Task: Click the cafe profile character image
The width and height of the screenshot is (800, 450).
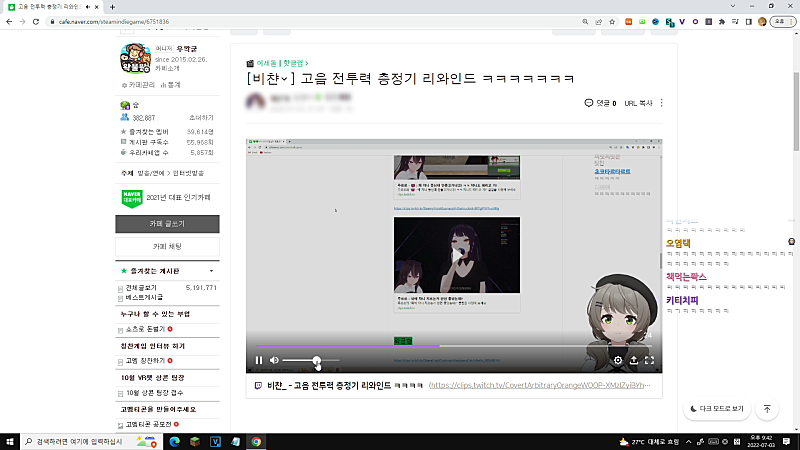Action: (135, 59)
